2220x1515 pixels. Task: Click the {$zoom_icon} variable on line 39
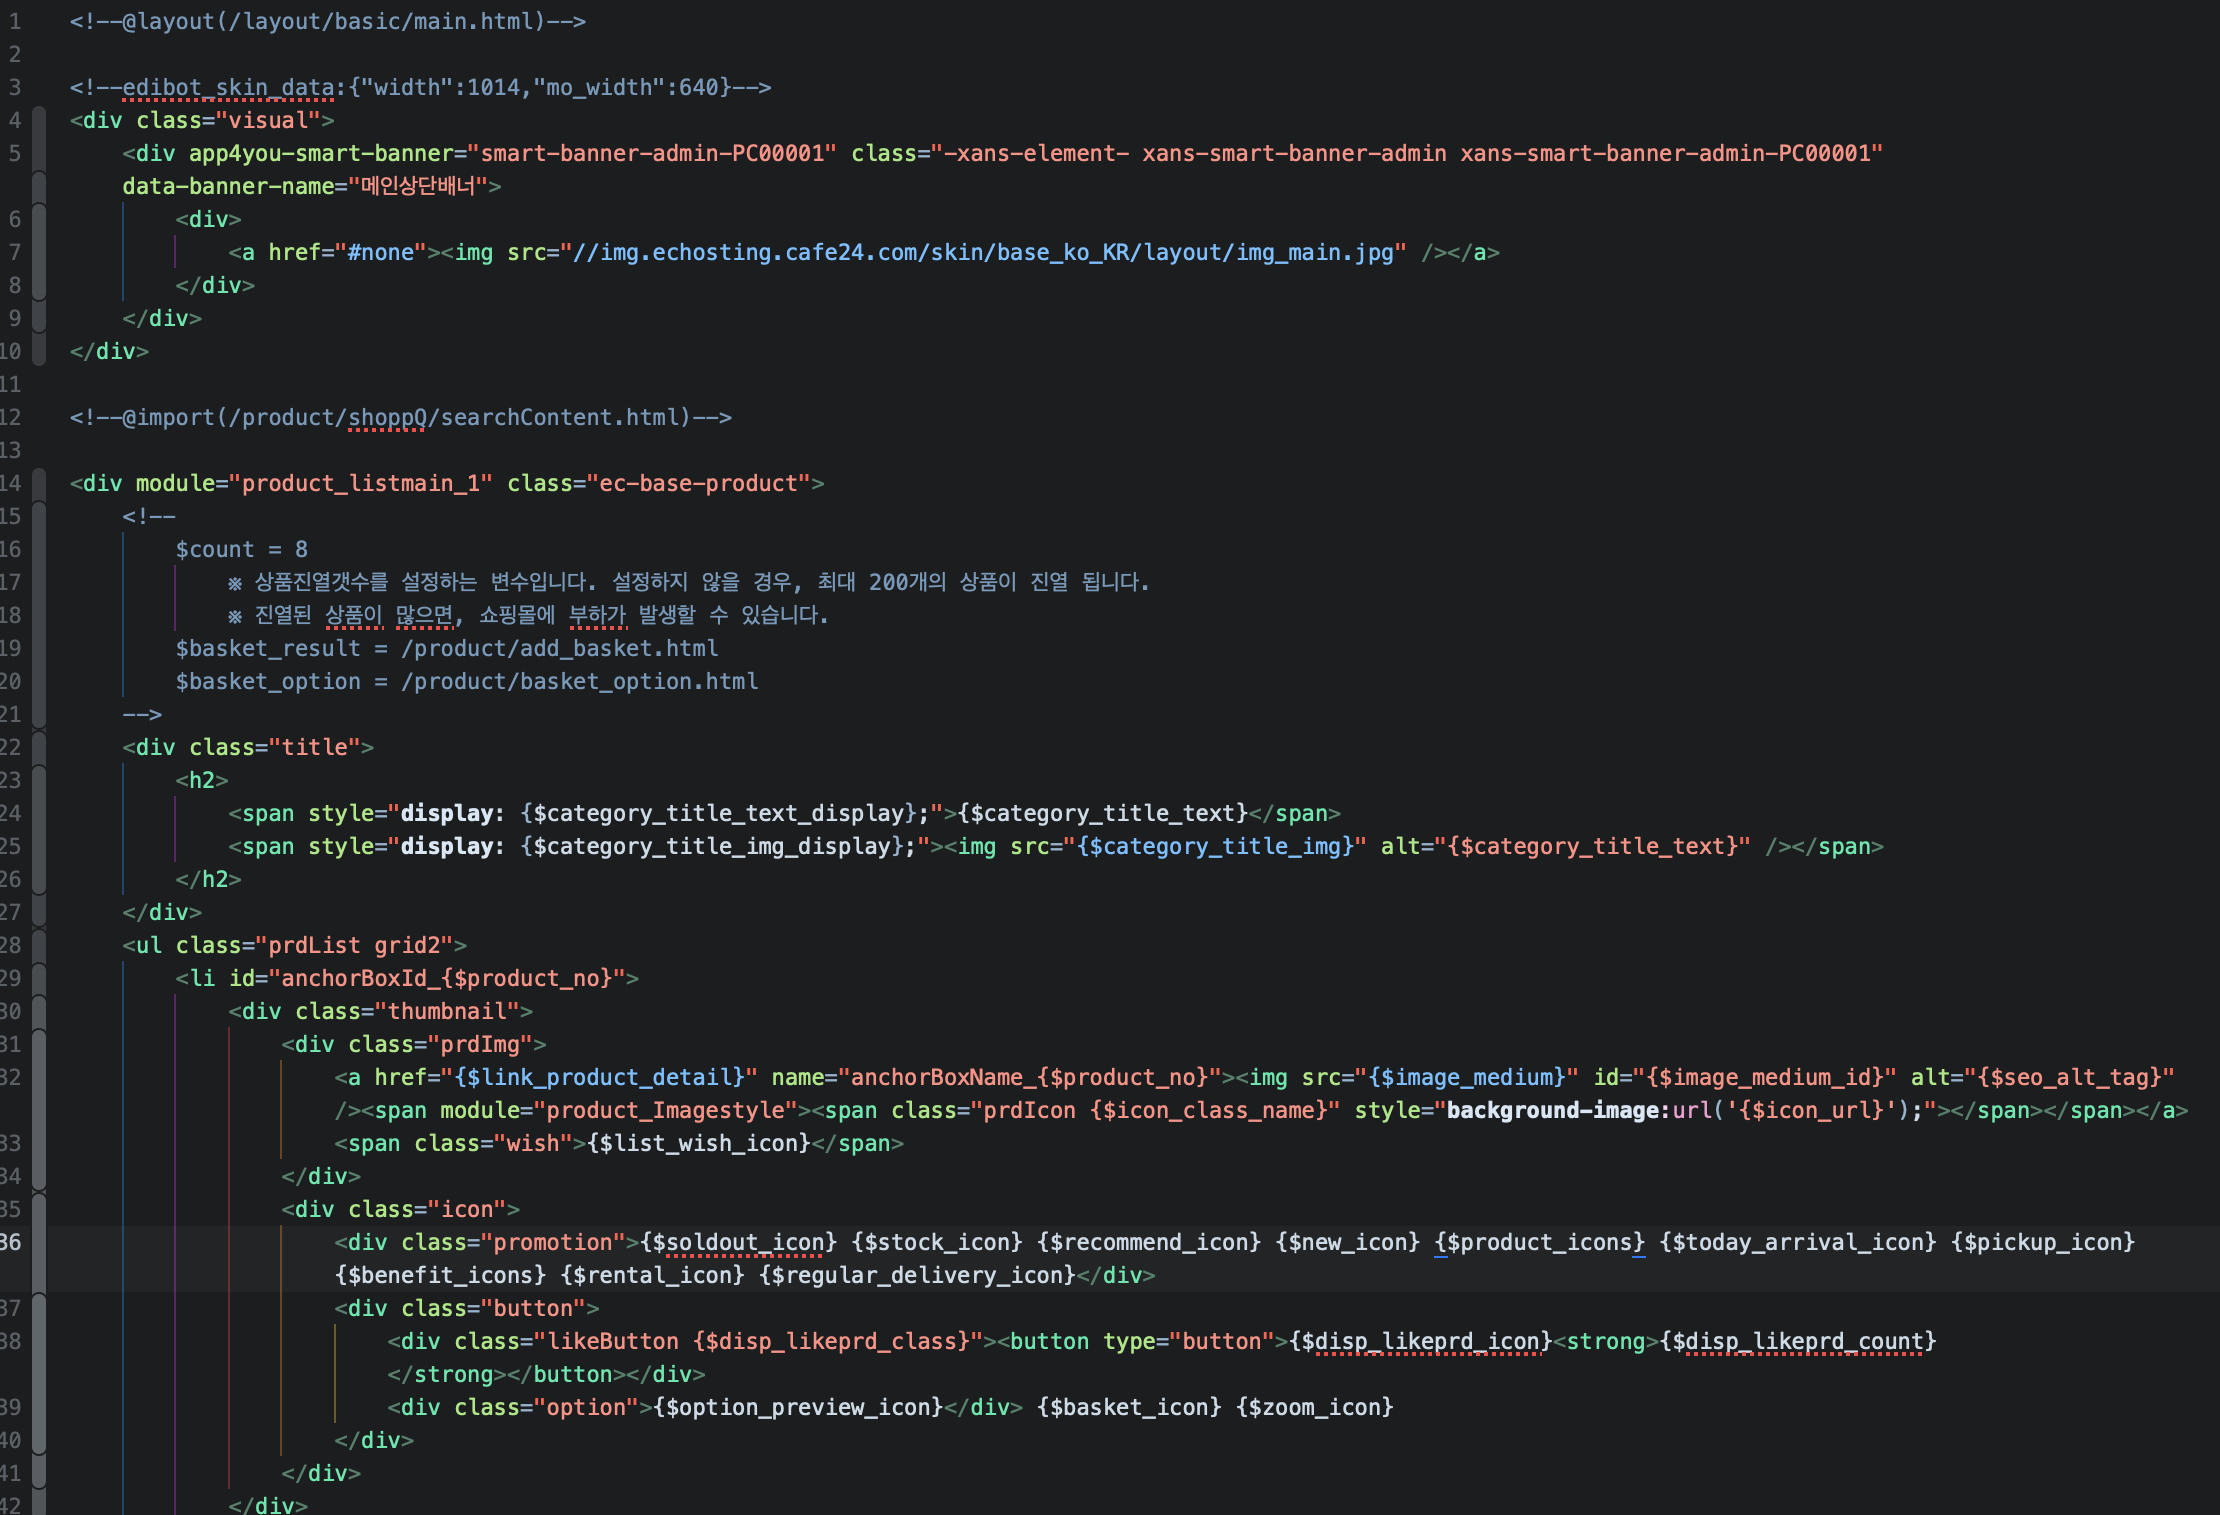[x=1315, y=1407]
